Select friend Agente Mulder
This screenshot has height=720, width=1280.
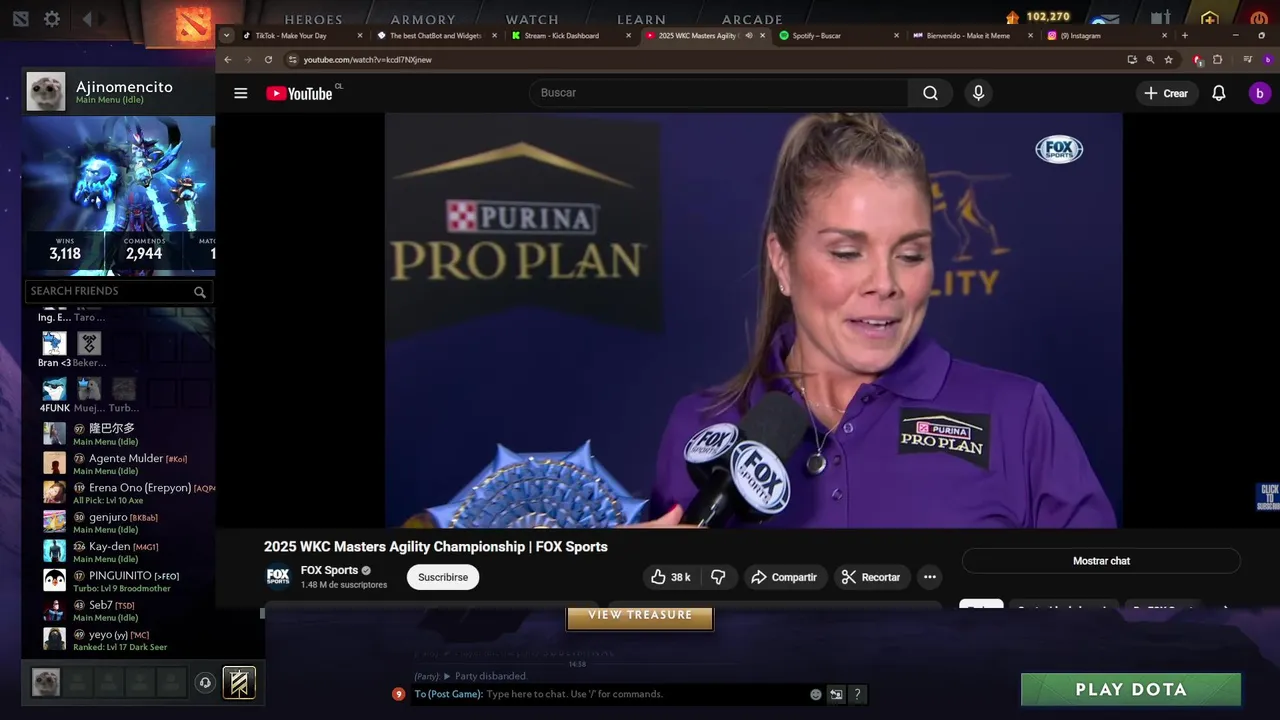tap(128, 463)
